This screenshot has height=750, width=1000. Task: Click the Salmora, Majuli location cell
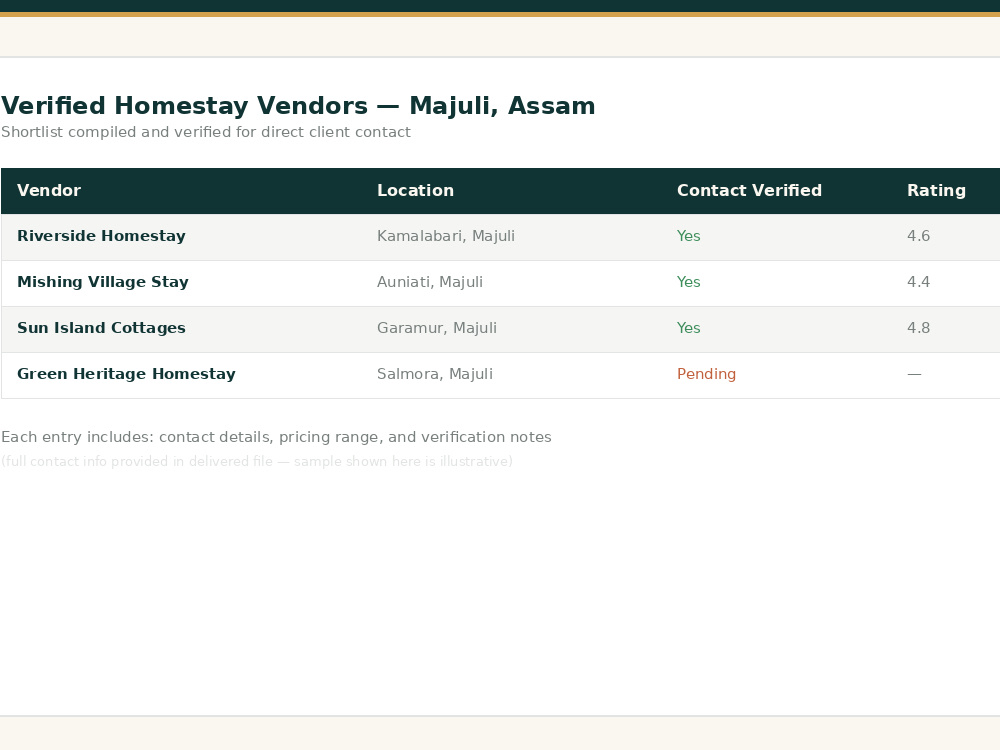(435, 374)
